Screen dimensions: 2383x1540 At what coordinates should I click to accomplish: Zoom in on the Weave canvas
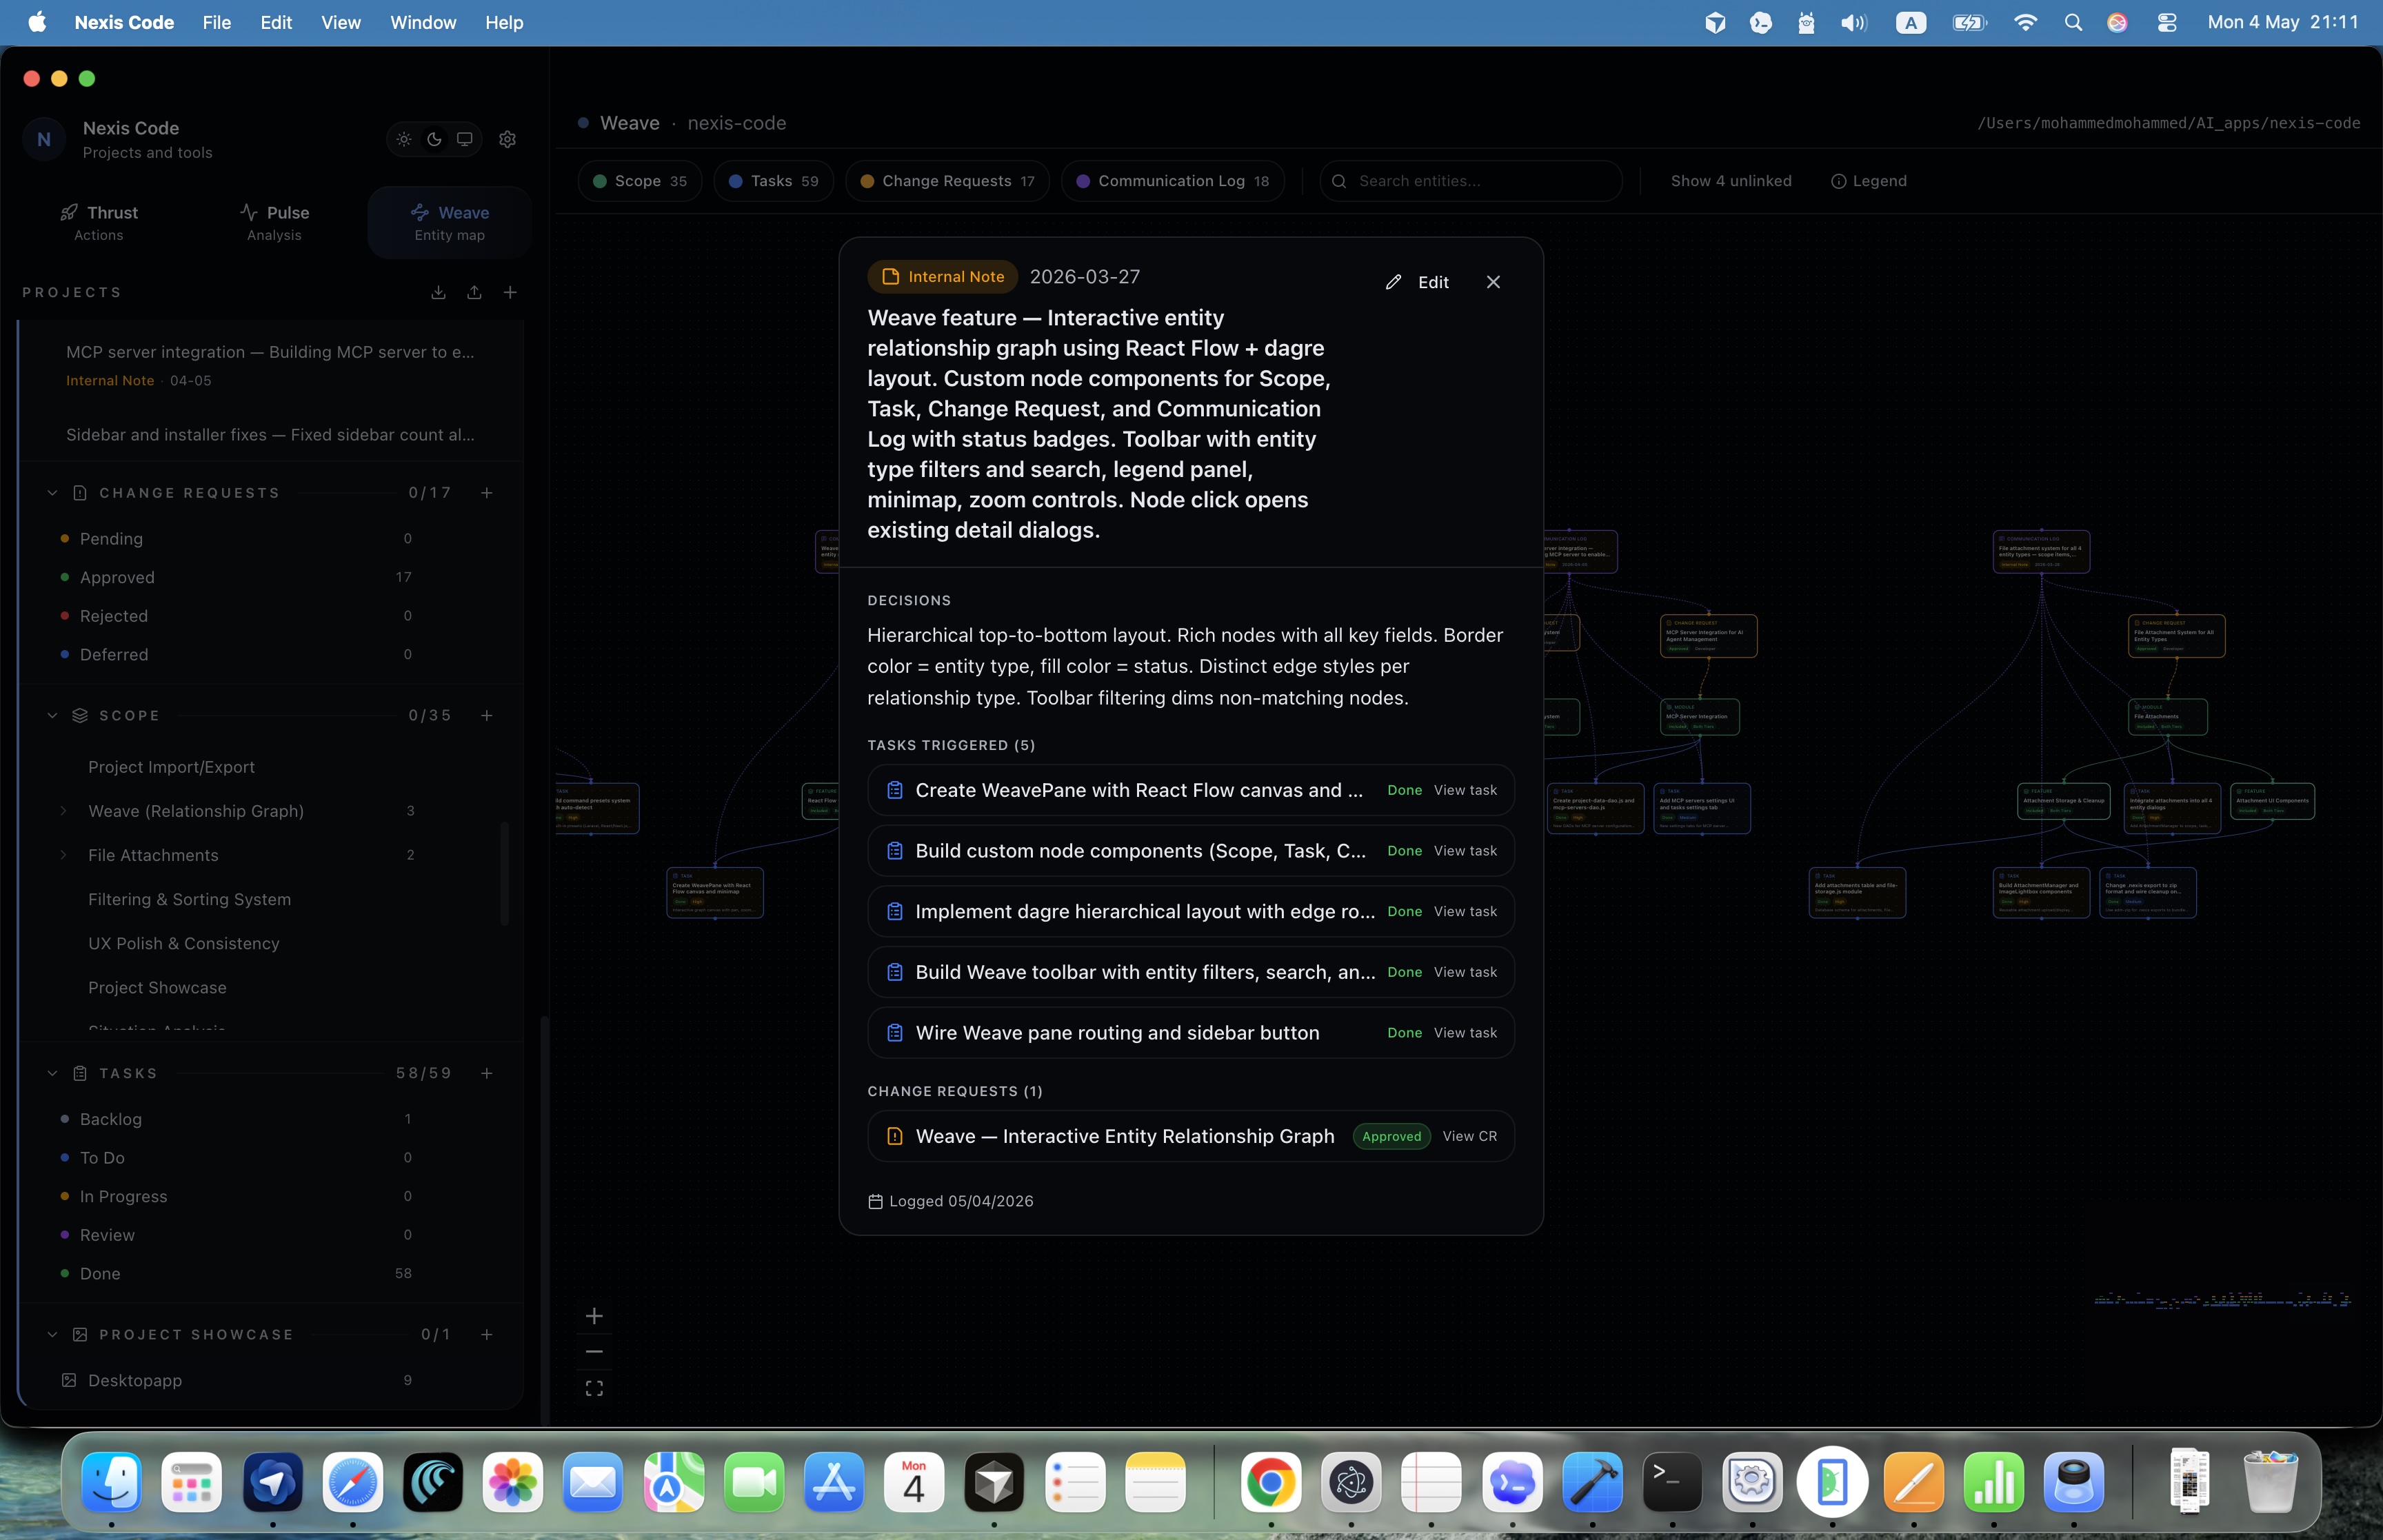tap(594, 1316)
